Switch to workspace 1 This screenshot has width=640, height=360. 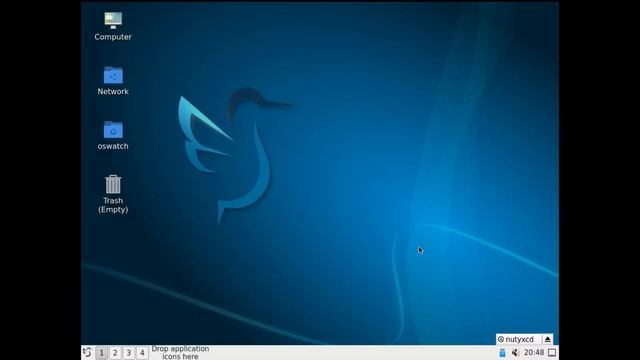pos(101,353)
